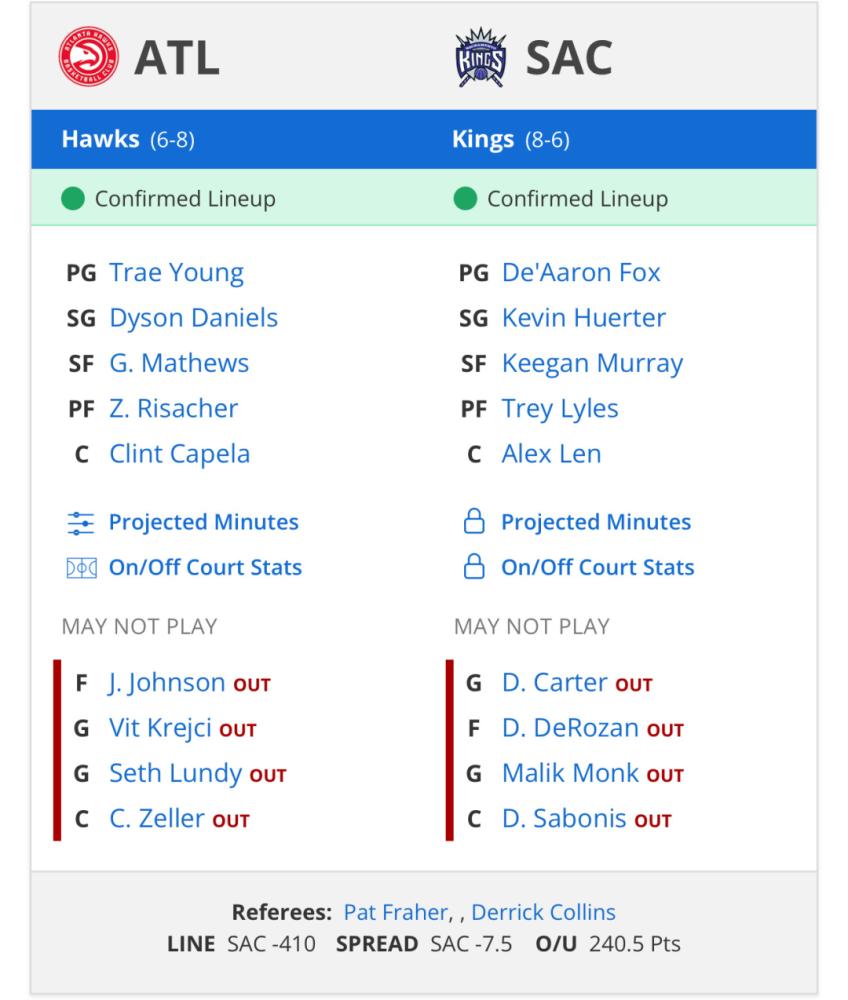Click the Atlanta Hawks team logo

[x=88, y=56]
